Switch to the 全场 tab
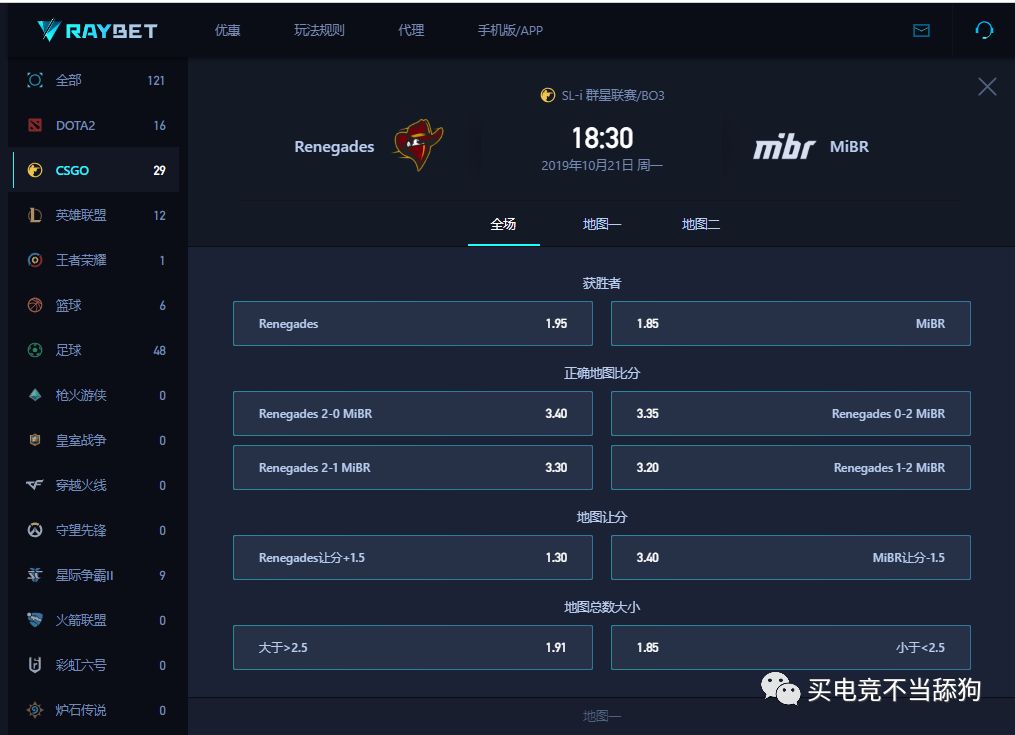 (503, 224)
